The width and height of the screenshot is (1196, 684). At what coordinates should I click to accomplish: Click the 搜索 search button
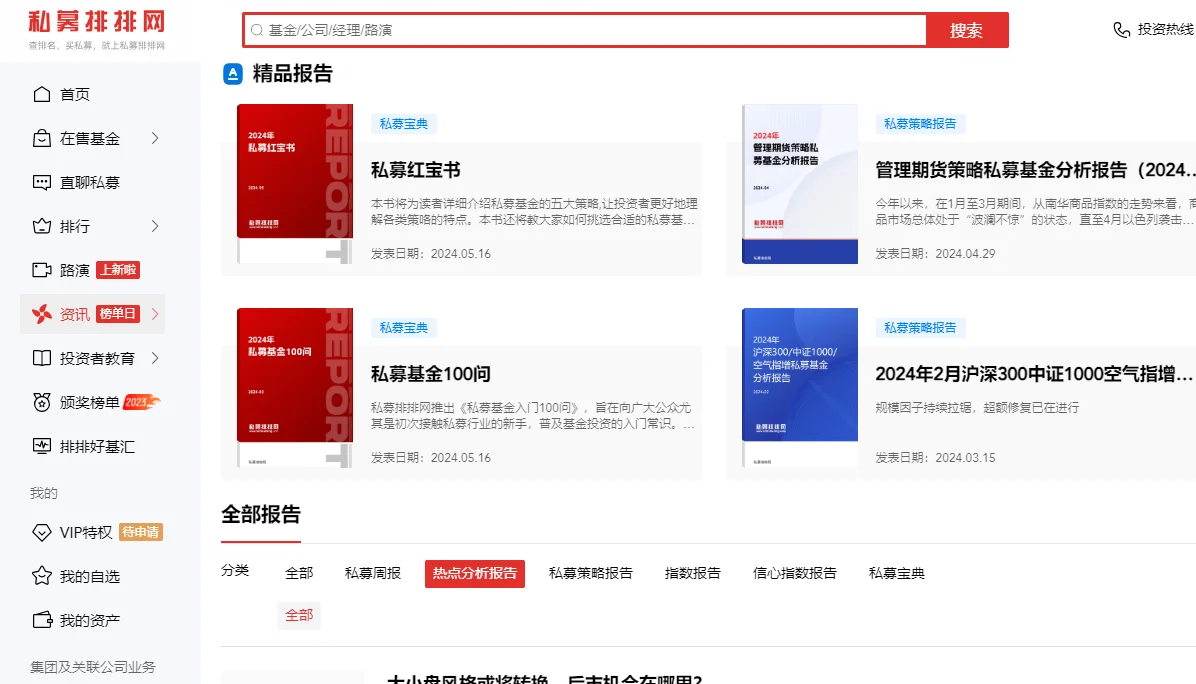[x=966, y=30]
